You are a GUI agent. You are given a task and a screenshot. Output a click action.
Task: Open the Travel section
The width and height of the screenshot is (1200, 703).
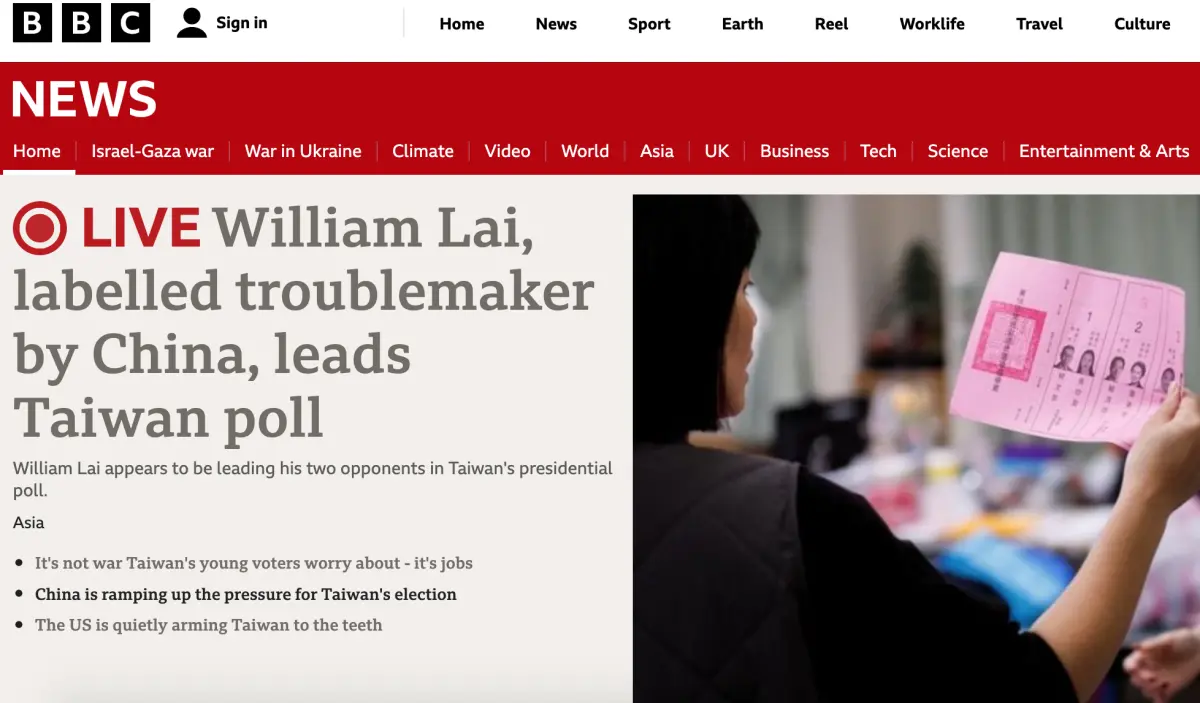(1039, 24)
